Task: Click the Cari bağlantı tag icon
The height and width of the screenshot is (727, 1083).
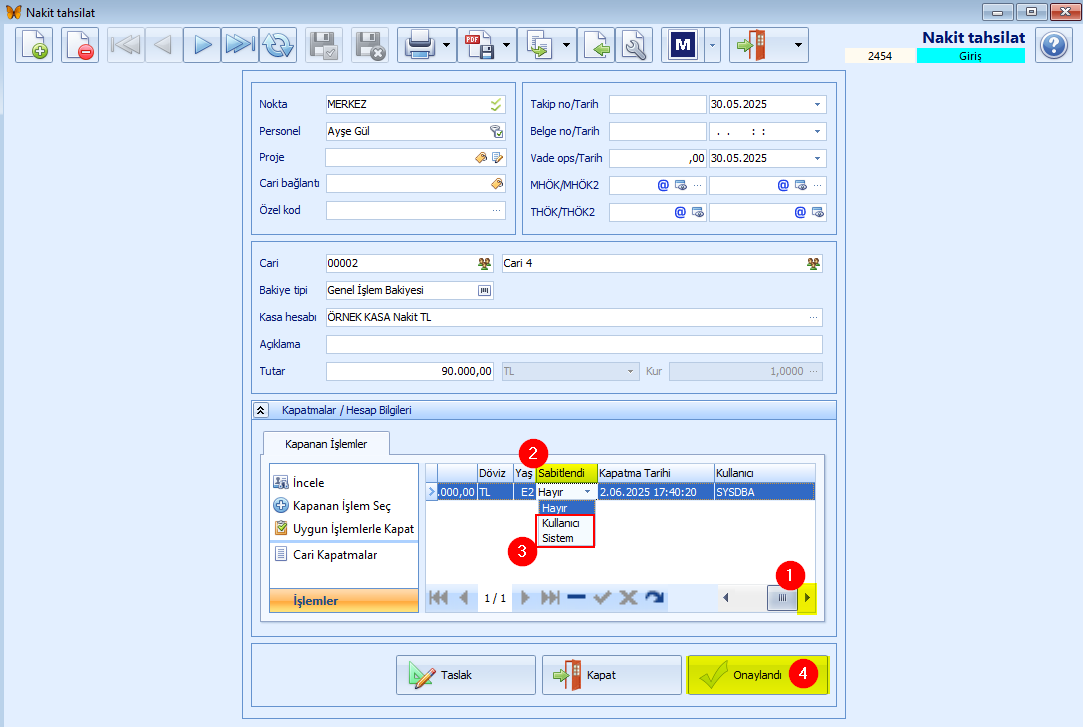Action: (497, 184)
